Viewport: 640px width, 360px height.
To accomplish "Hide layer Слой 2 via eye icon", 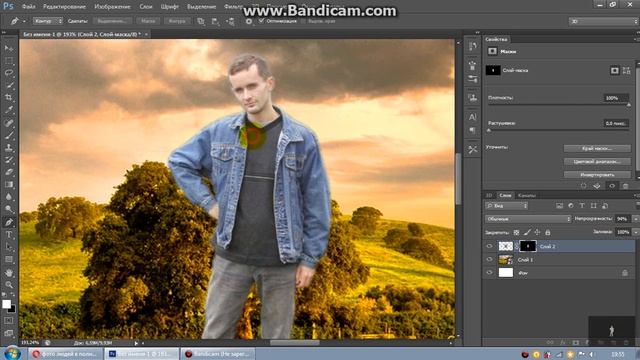I will click(x=489, y=246).
